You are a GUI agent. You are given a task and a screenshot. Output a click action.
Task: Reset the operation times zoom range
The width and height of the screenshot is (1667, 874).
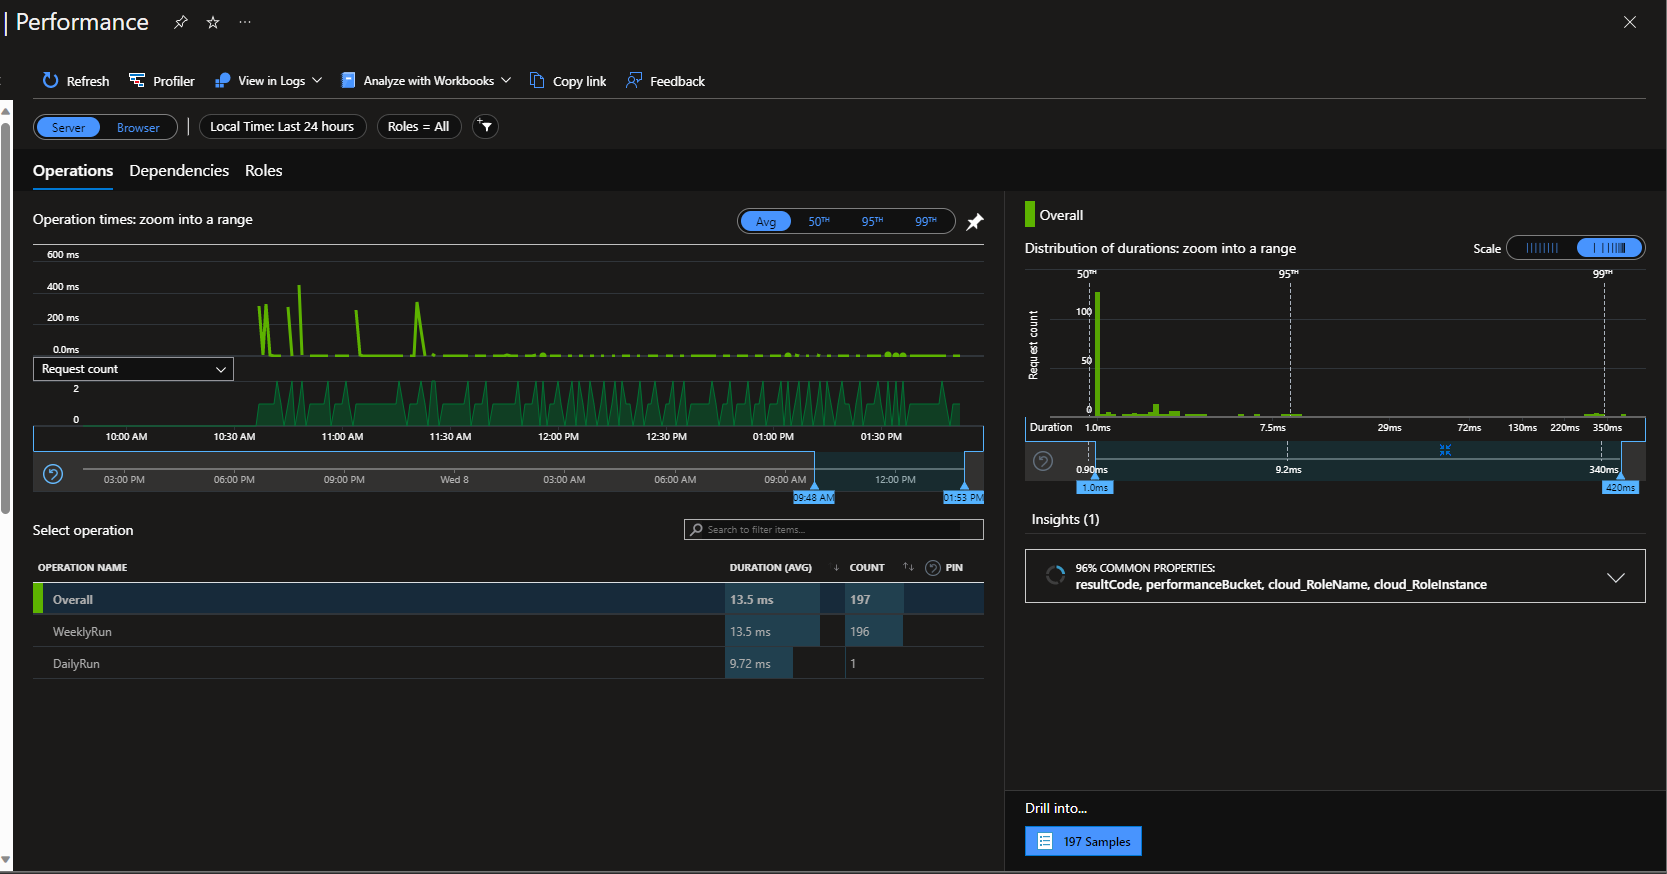pyautogui.click(x=54, y=474)
